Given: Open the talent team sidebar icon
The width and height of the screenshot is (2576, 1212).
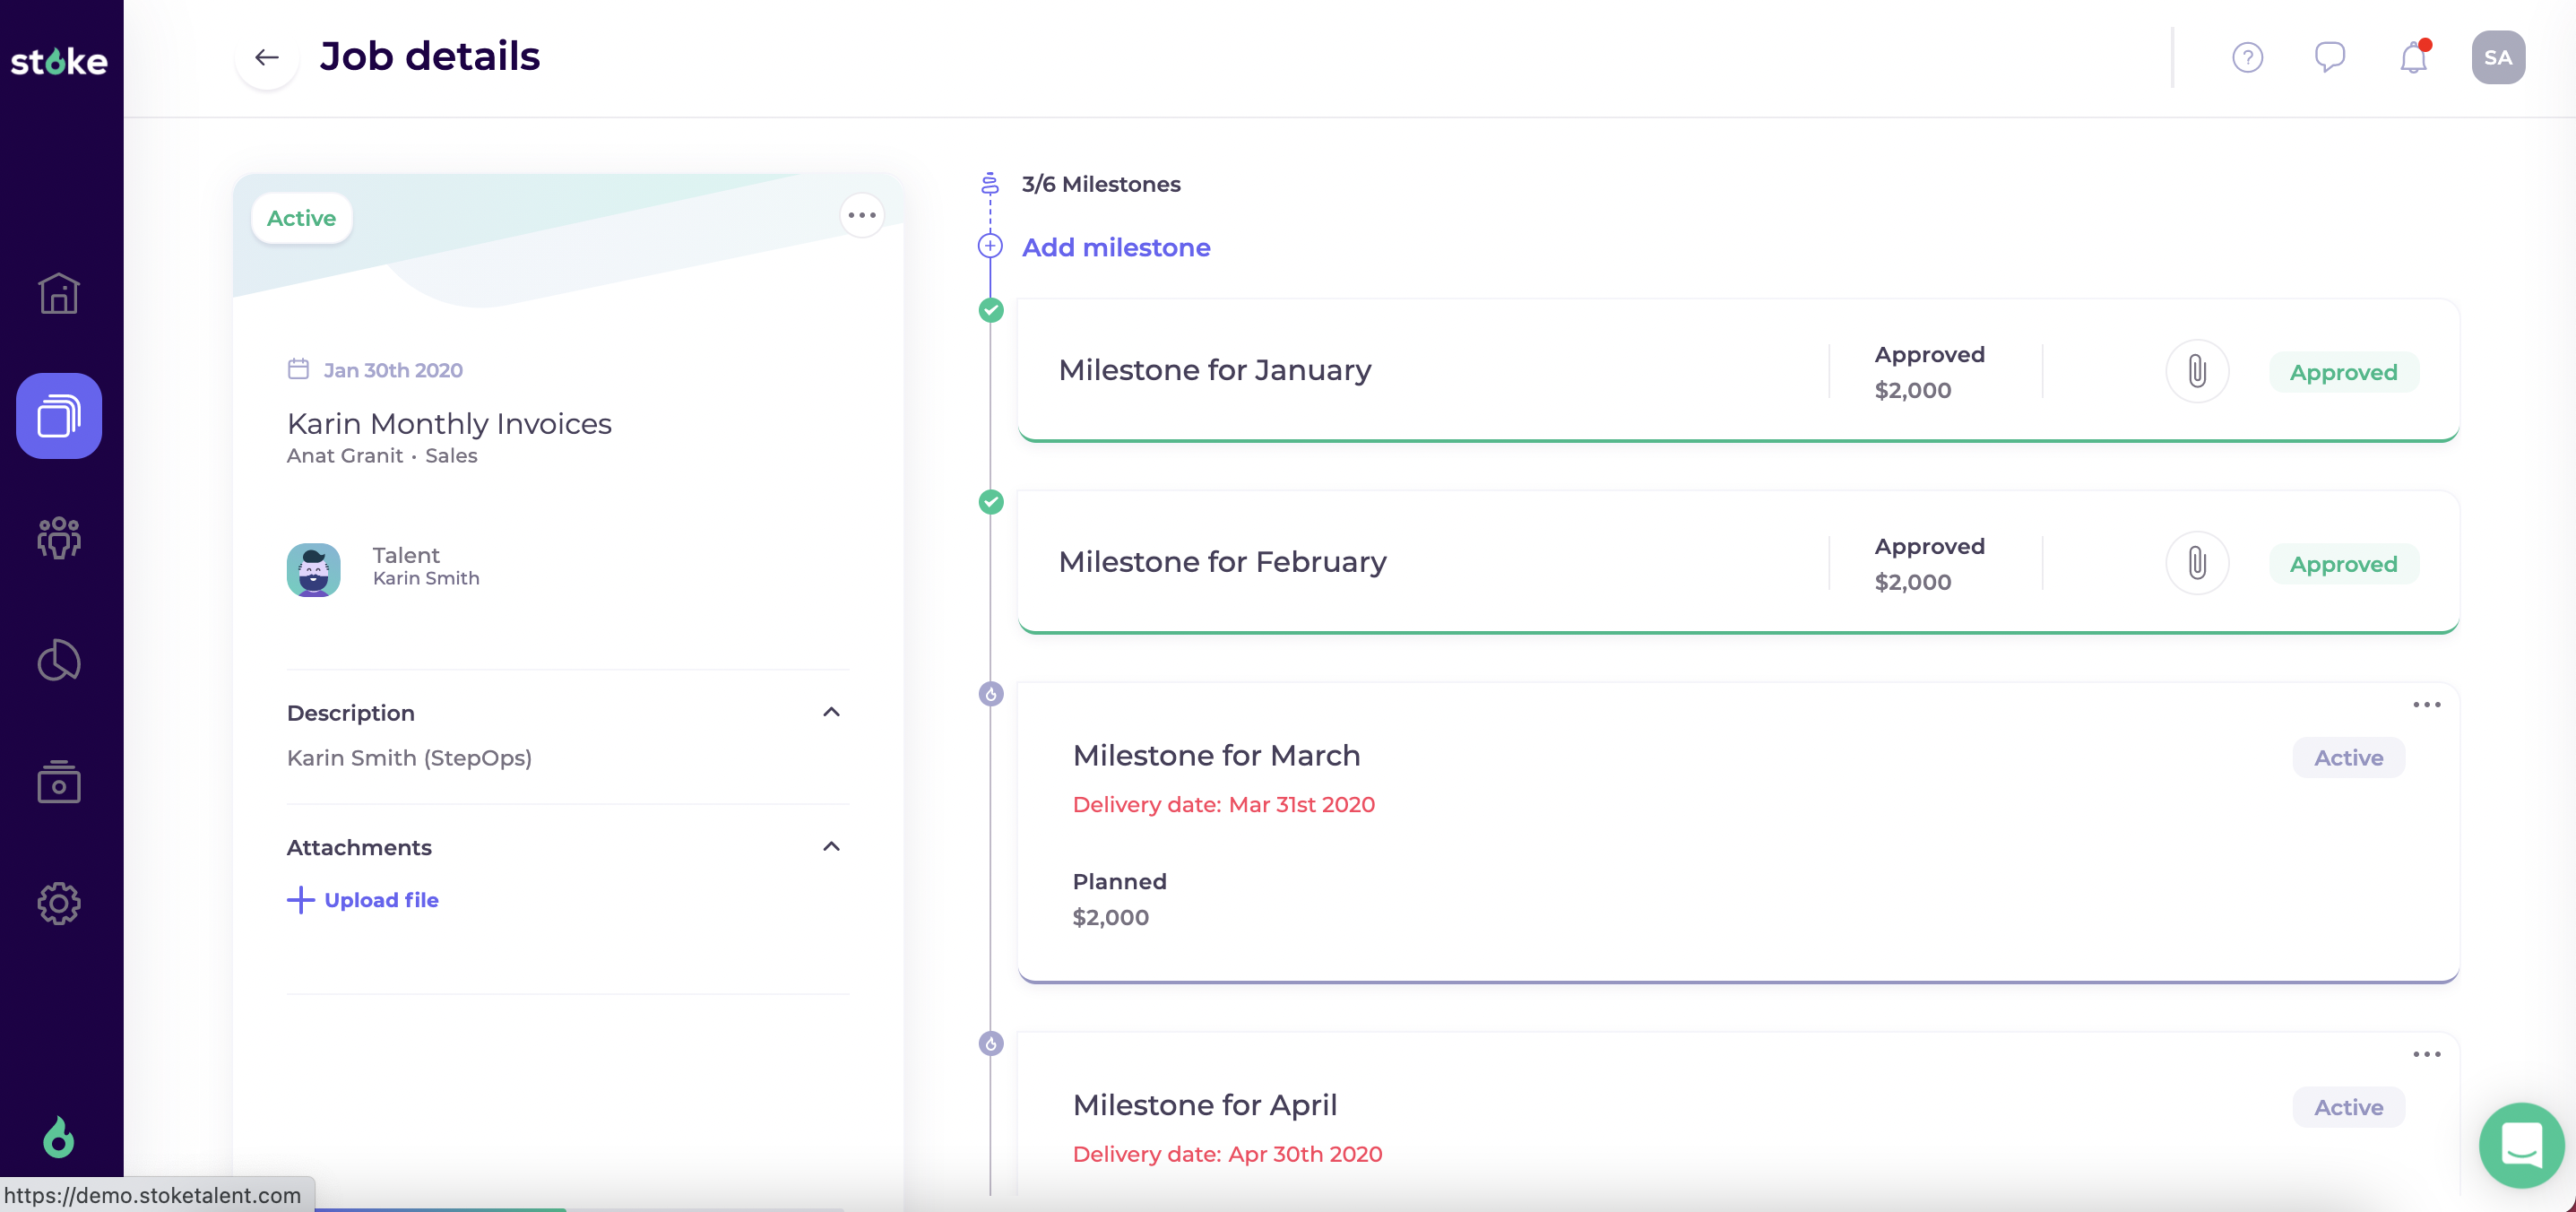Looking at the screenshot, I should tap(59, 538).
